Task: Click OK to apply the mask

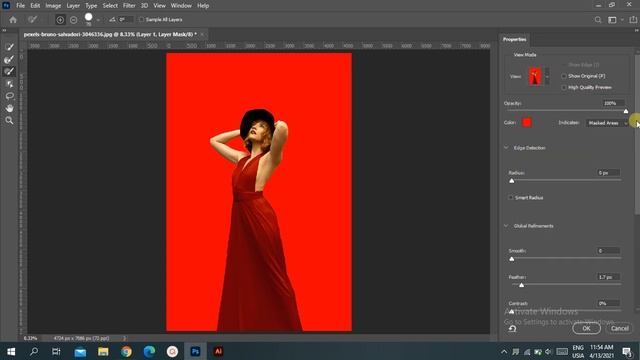Action: [x=586, y=328]
